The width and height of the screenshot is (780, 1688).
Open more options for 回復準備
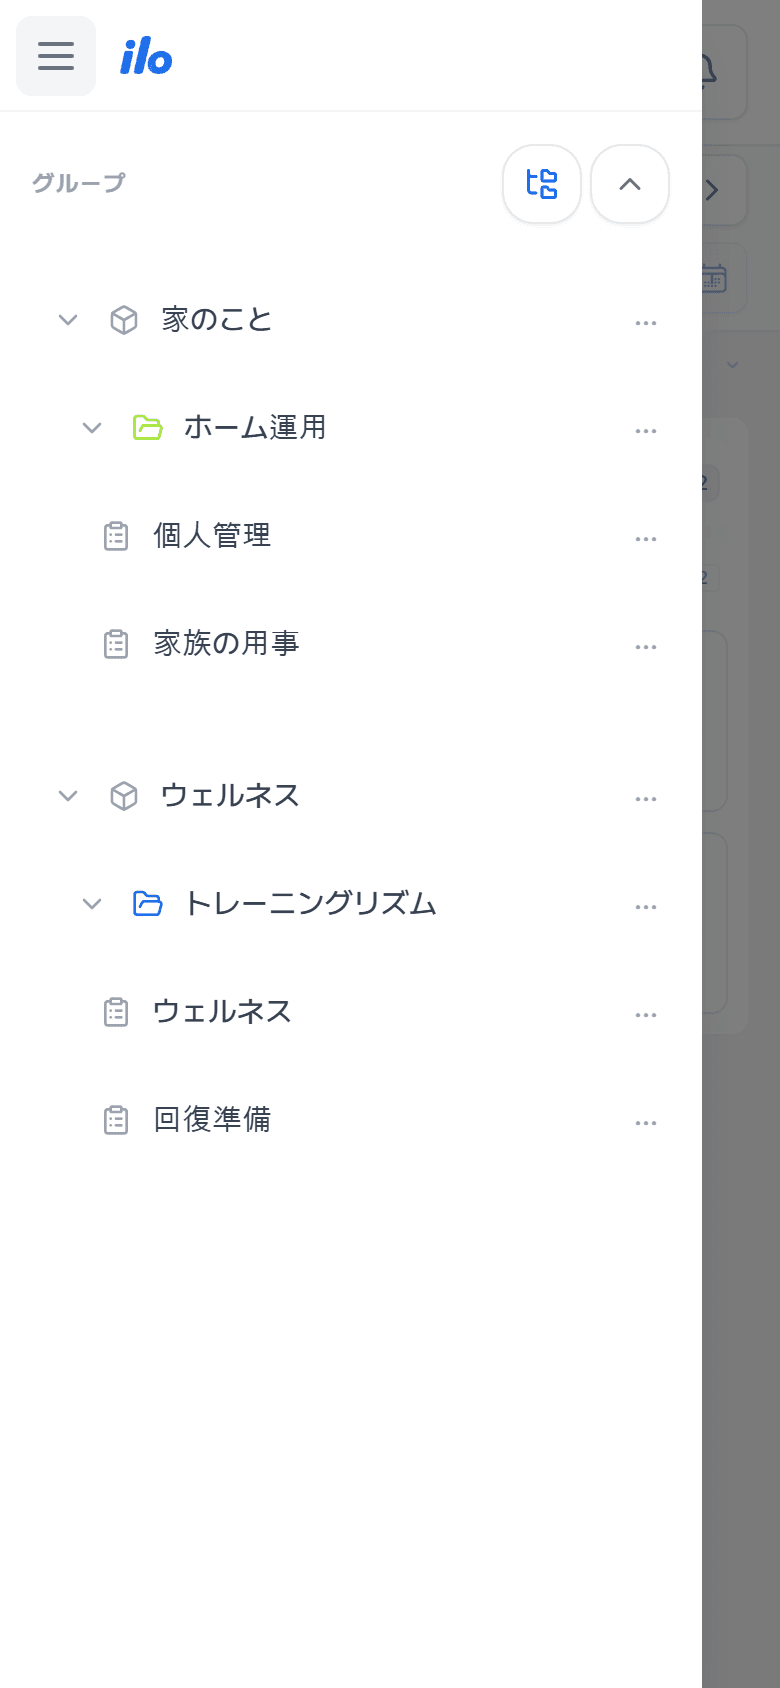click(x=646, y=1123)
